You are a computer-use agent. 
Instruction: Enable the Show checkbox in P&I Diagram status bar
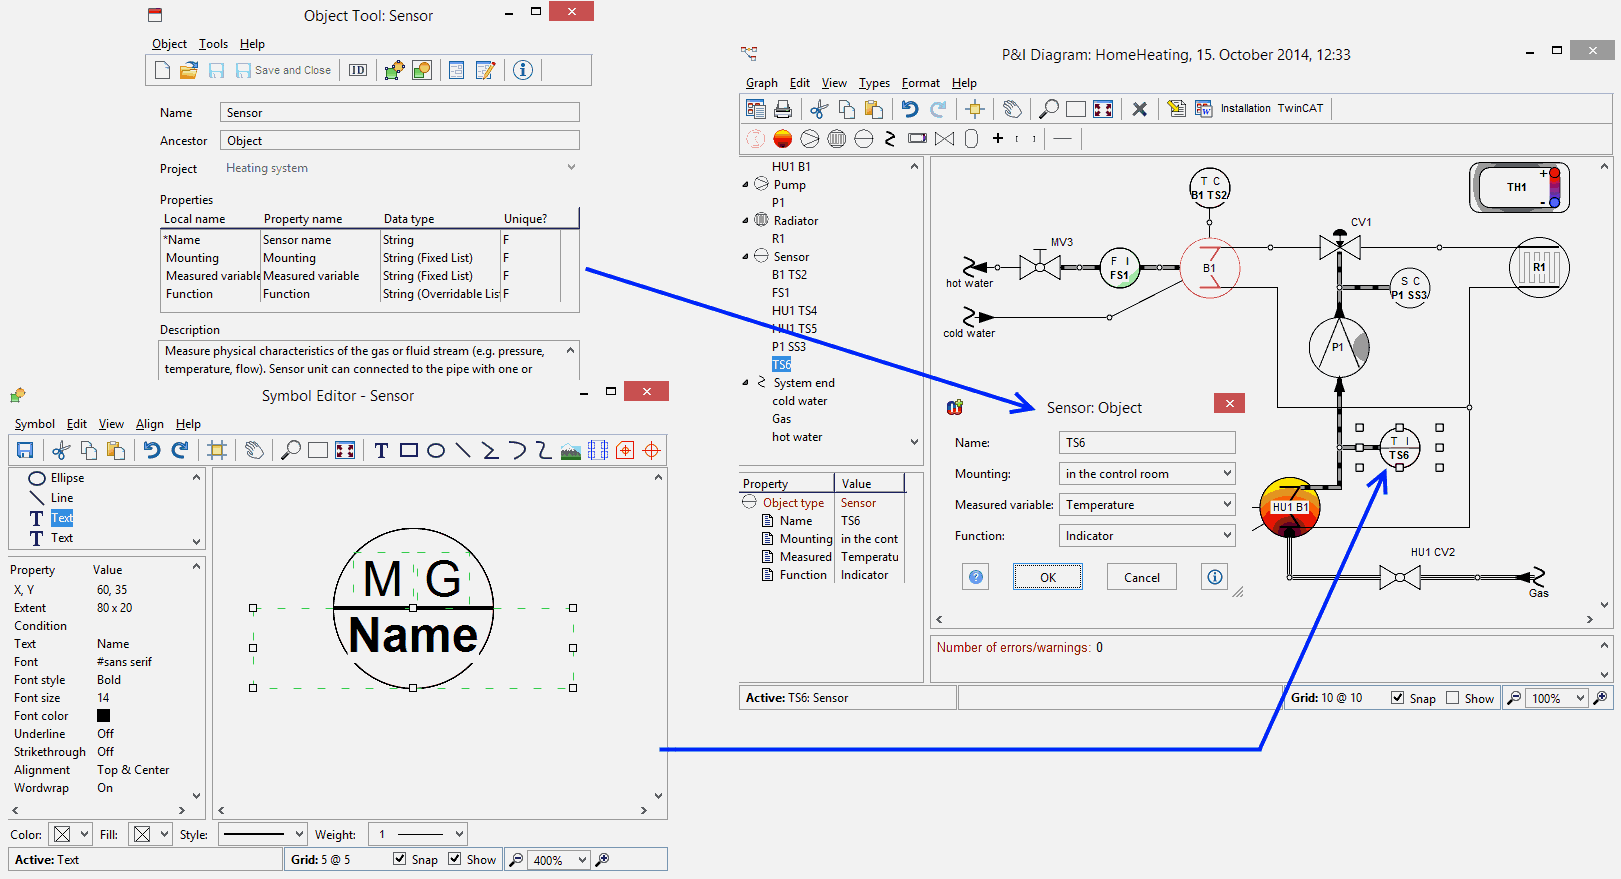[1453, 698]
